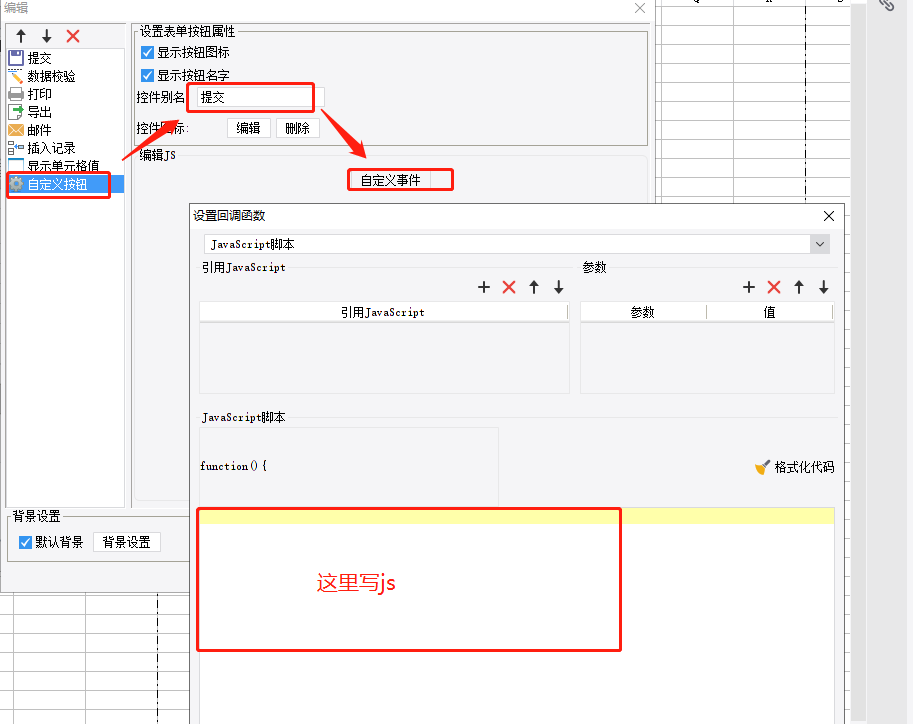Toggle 显示按钮图标 checkbox
Image resolution: width=913 pixels, height=724 pixels.
147,52
